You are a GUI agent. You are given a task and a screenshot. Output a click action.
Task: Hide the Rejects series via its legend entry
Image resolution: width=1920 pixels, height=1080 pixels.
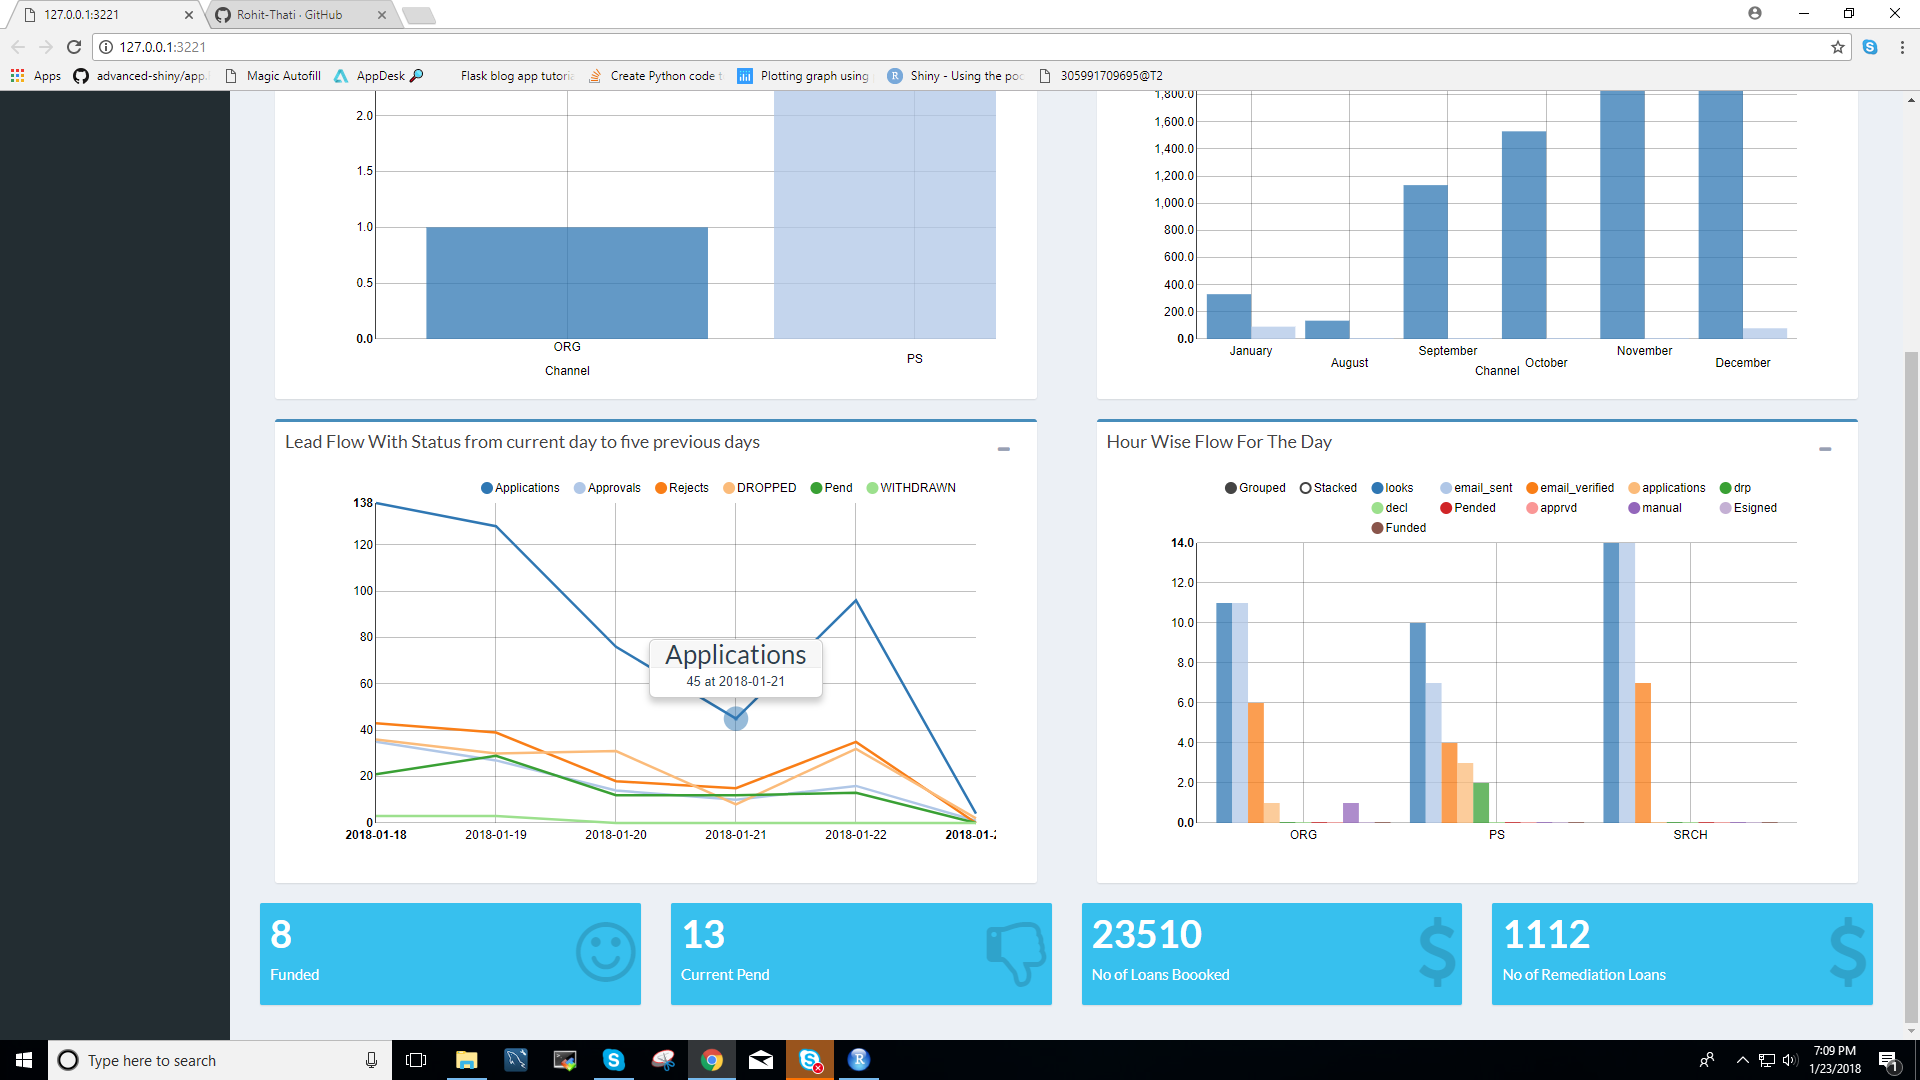point(682,487)
